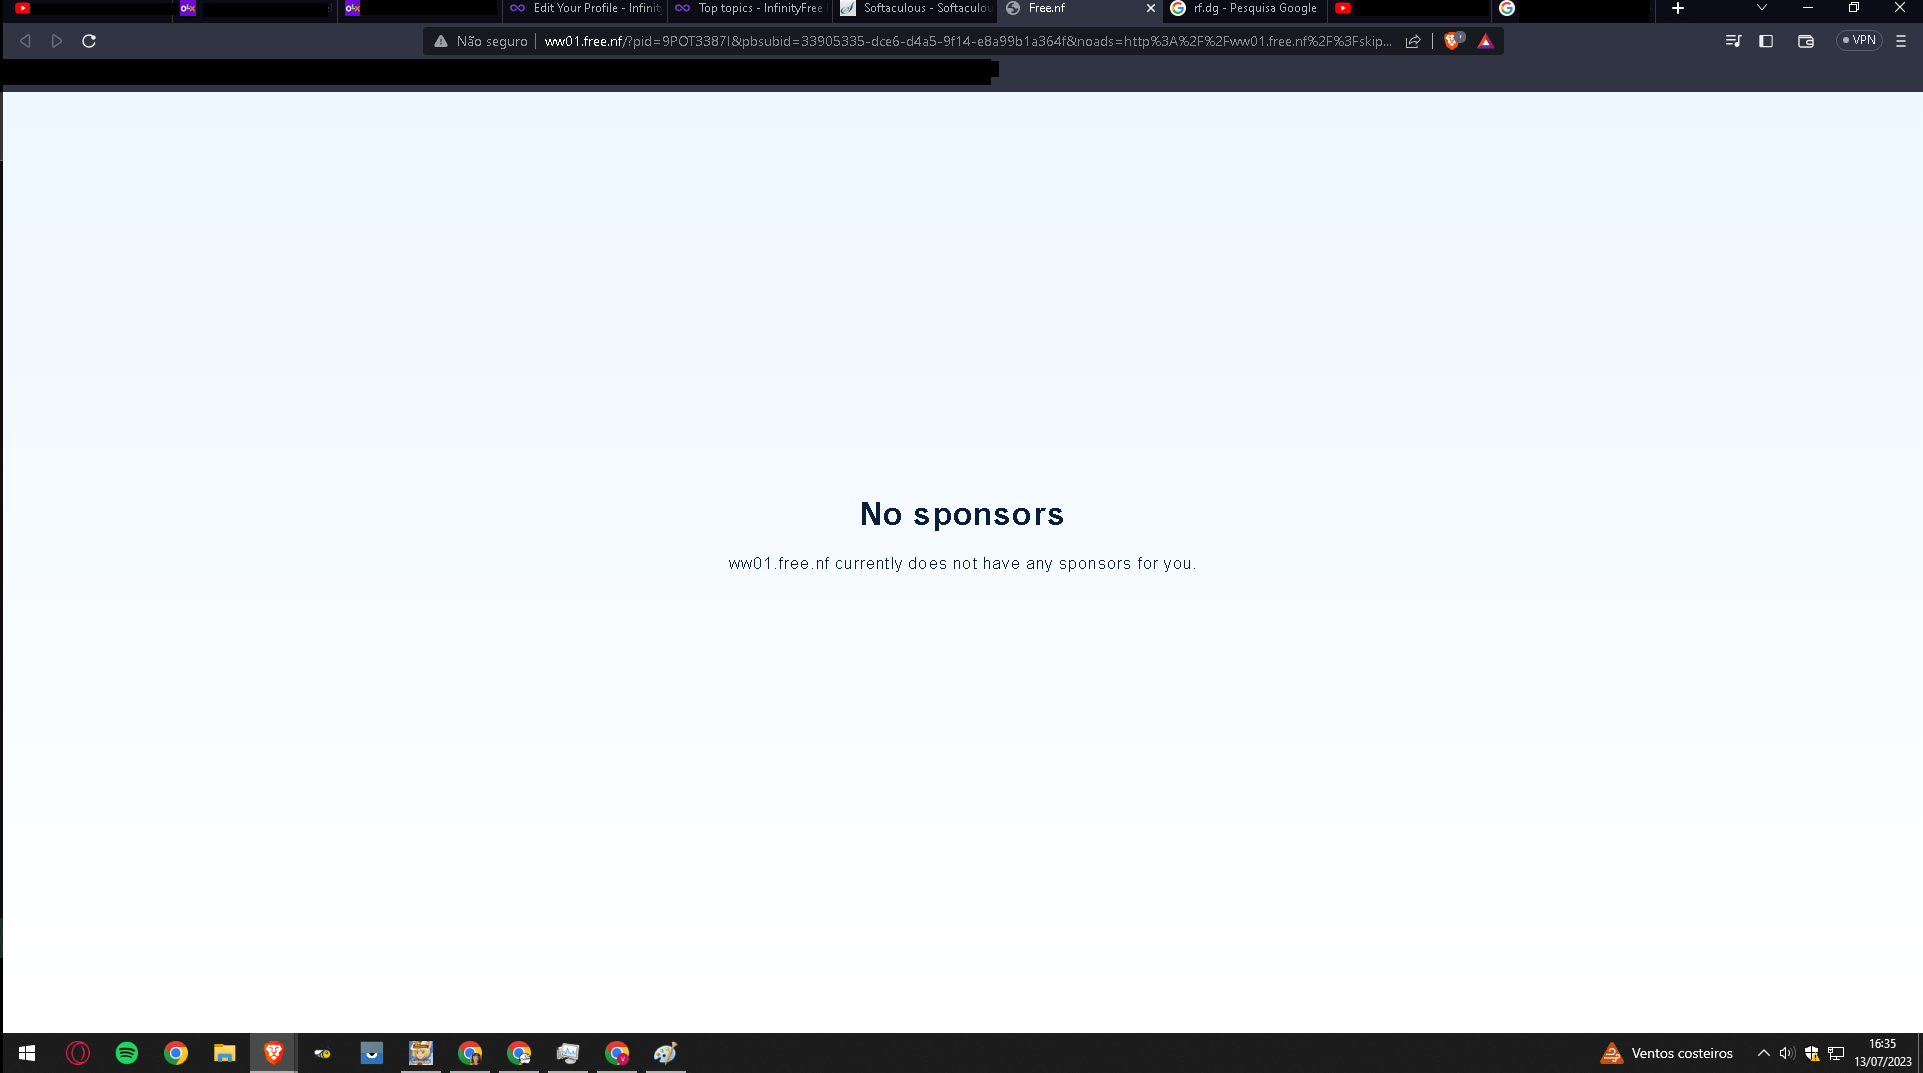Expand the tab search chevron
This screenshot has width=1923, height=1073.
tap(1762, 8)
